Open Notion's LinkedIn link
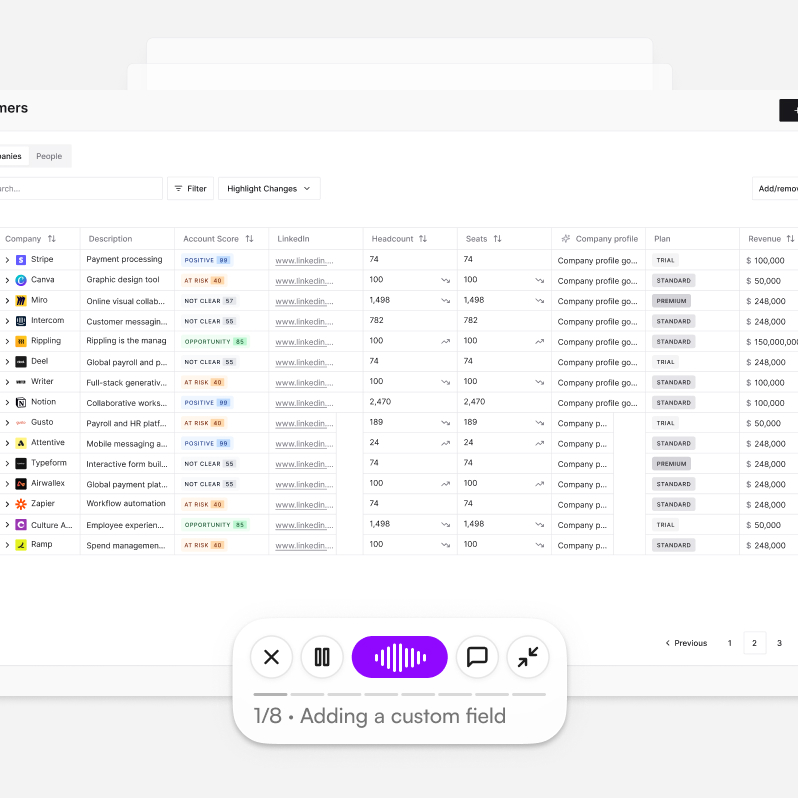 tap(304, 403)
